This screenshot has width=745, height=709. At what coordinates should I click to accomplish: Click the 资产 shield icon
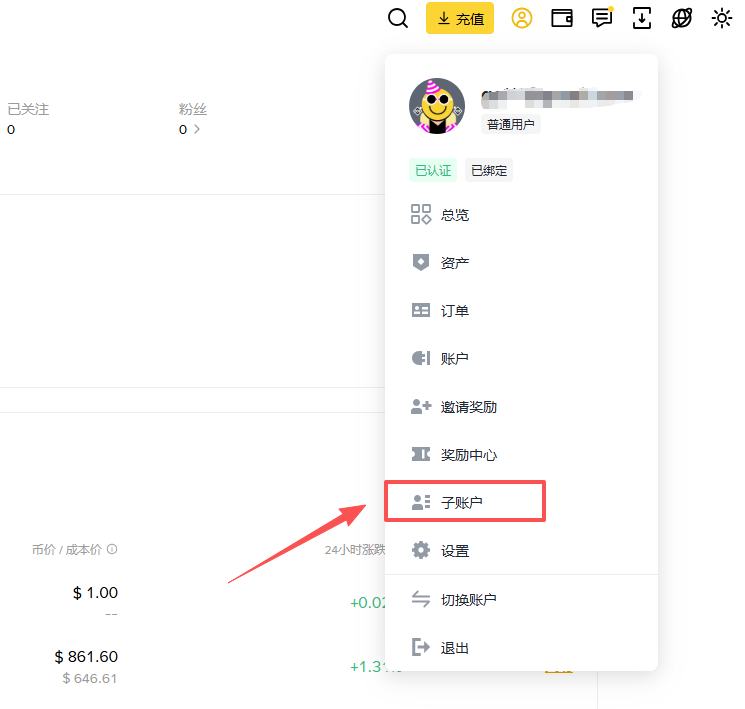coord(420,262)
